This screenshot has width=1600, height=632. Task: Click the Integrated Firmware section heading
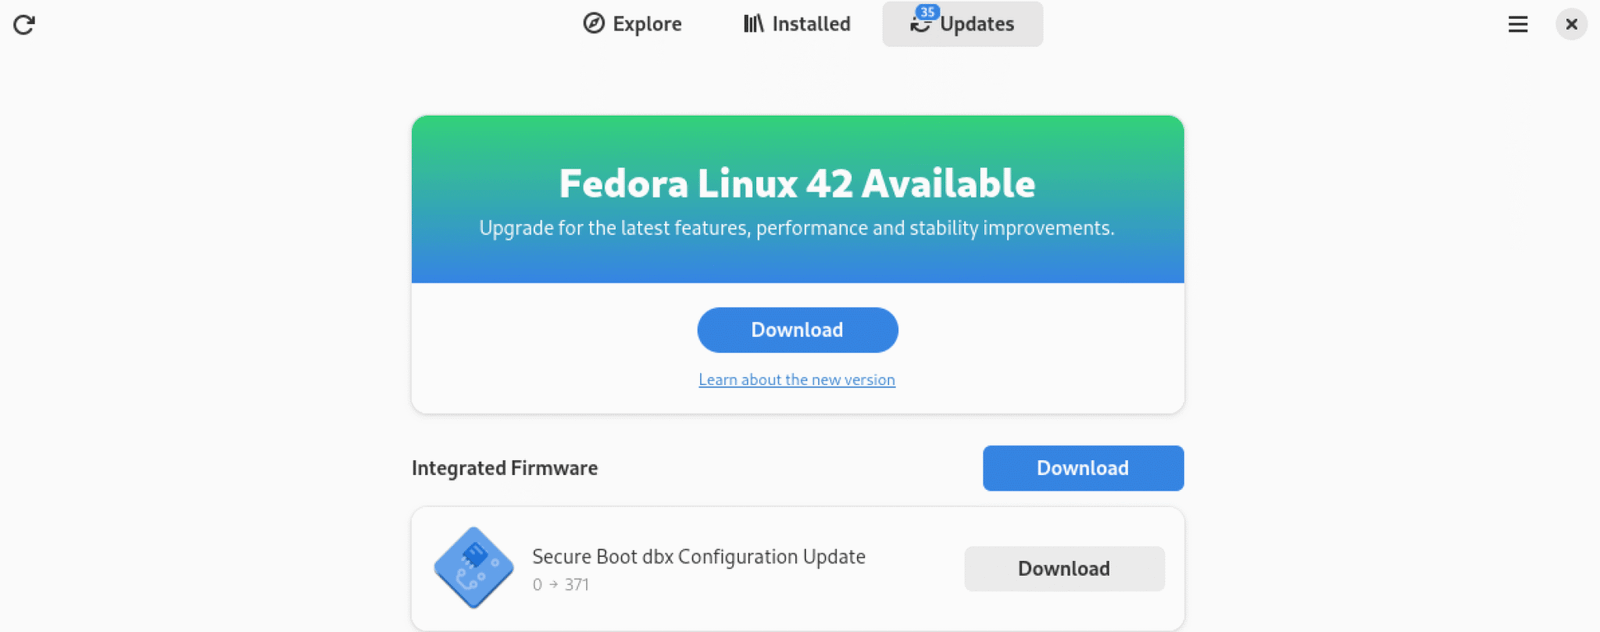point(505,468)
